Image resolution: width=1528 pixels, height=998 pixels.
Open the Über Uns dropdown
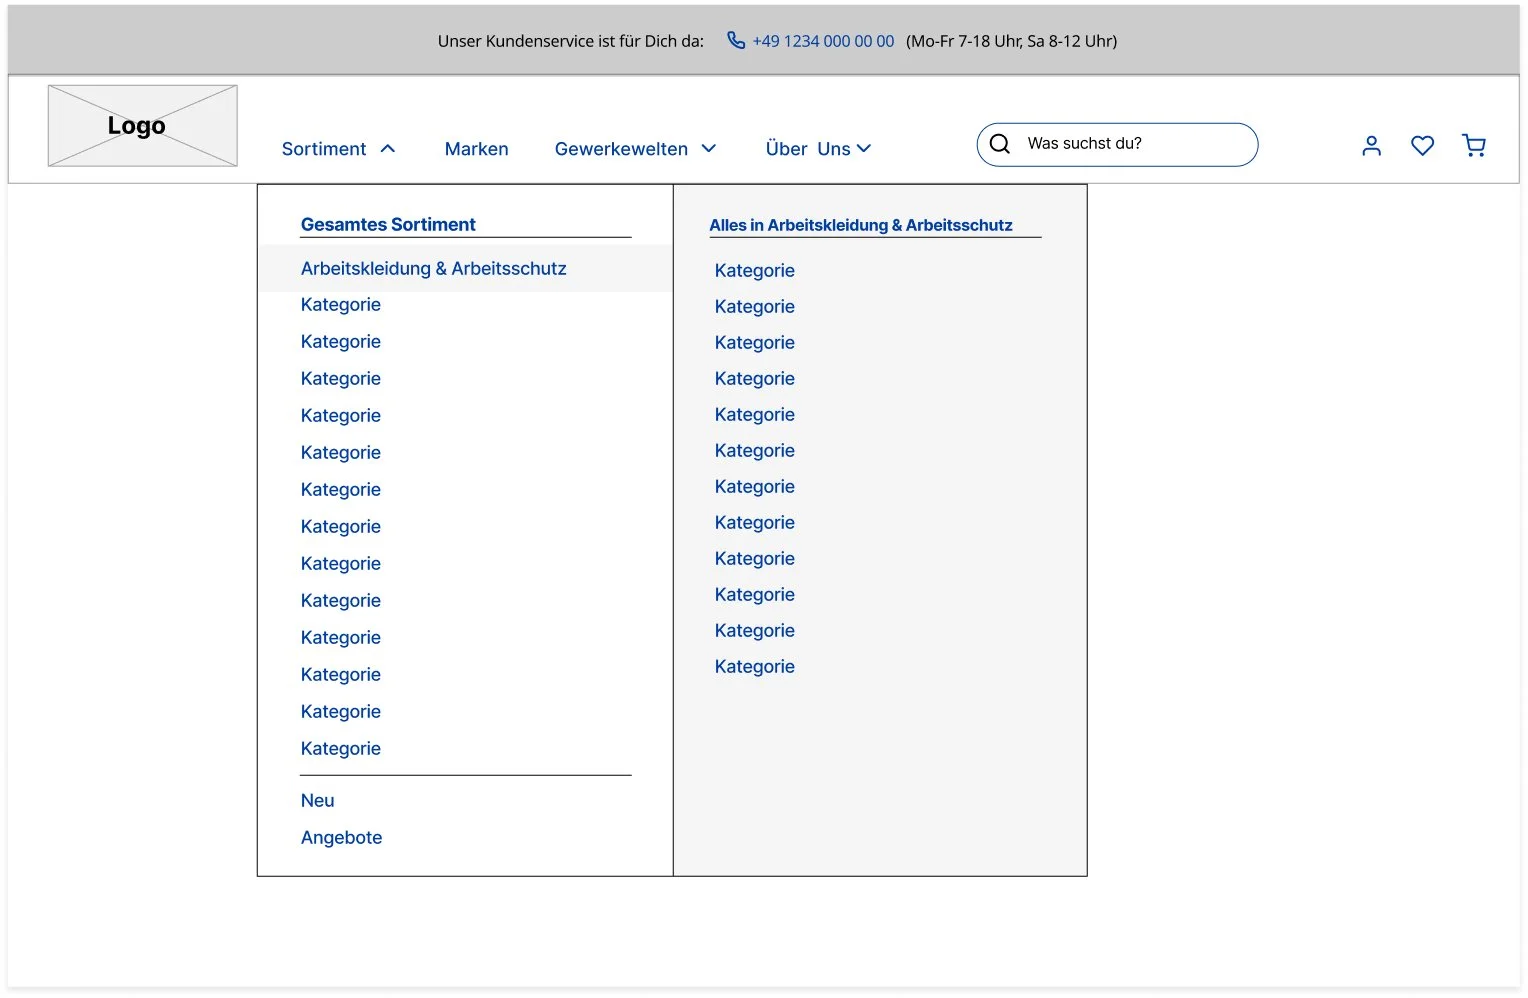click(818, 149)
